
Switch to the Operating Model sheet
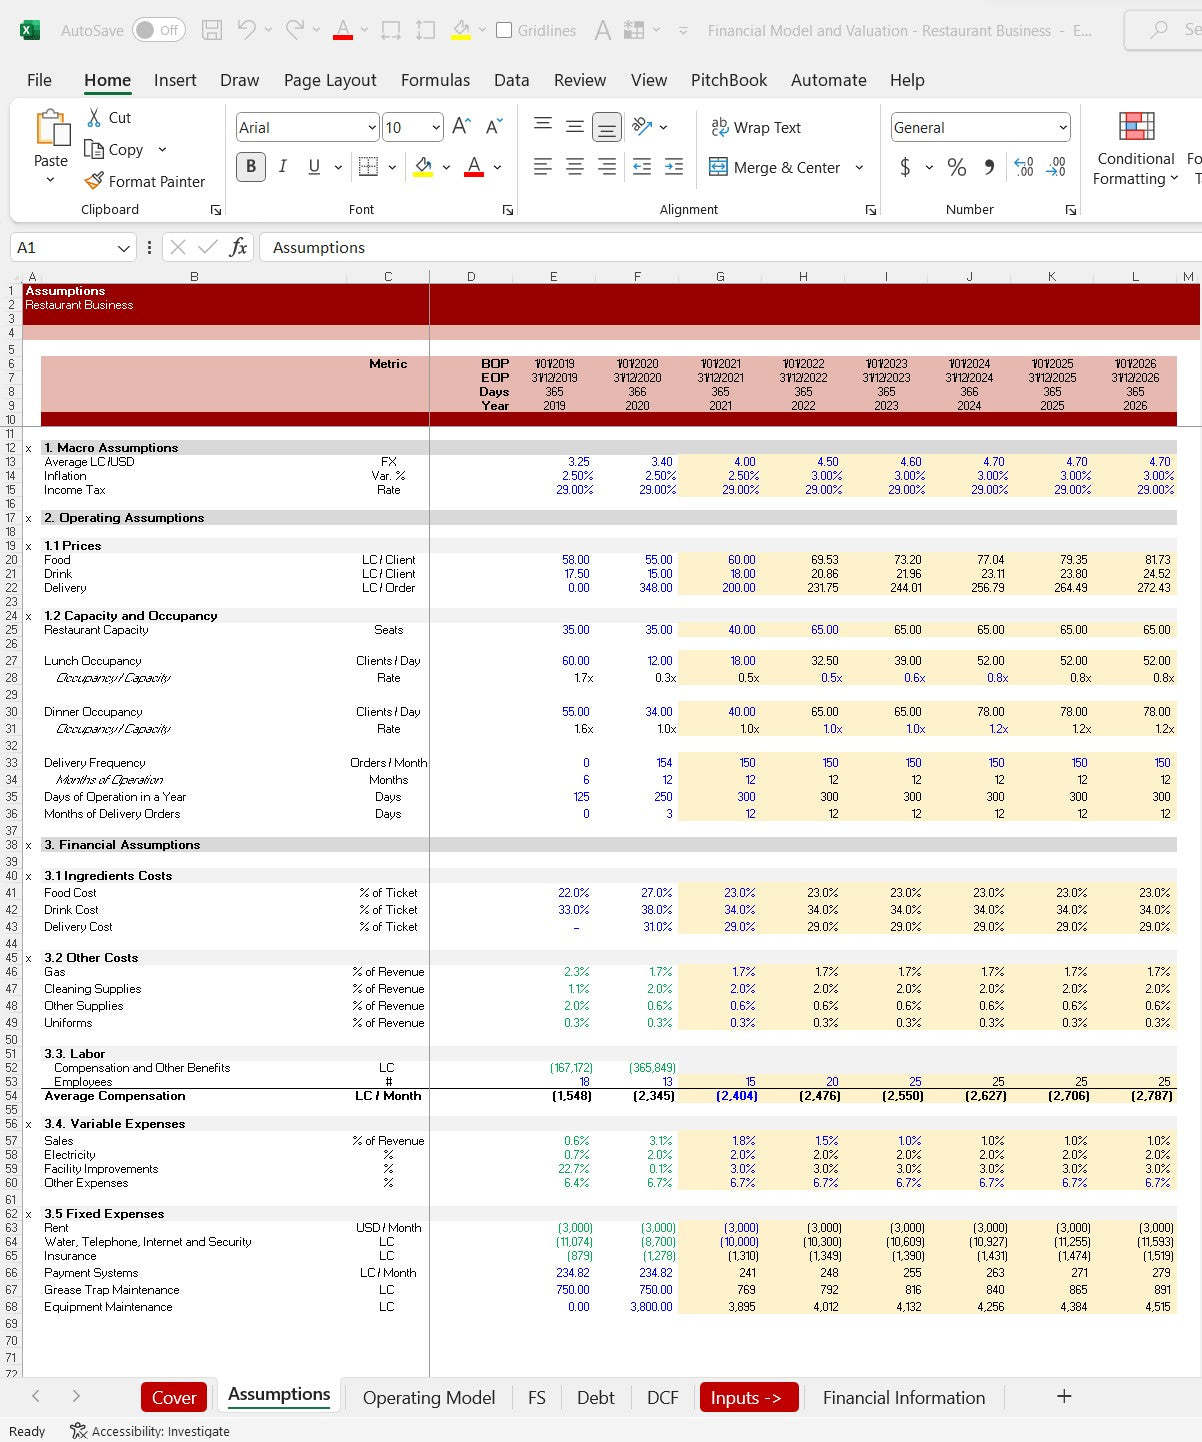[428, 1397]
